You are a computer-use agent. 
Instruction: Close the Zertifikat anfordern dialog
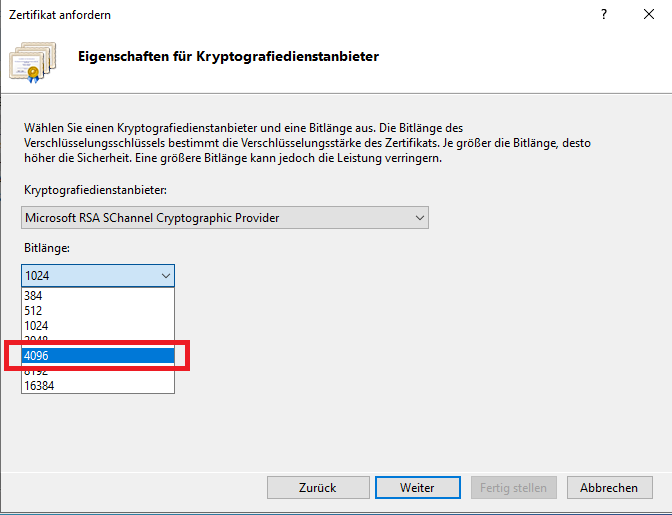(x=648, y=15)
